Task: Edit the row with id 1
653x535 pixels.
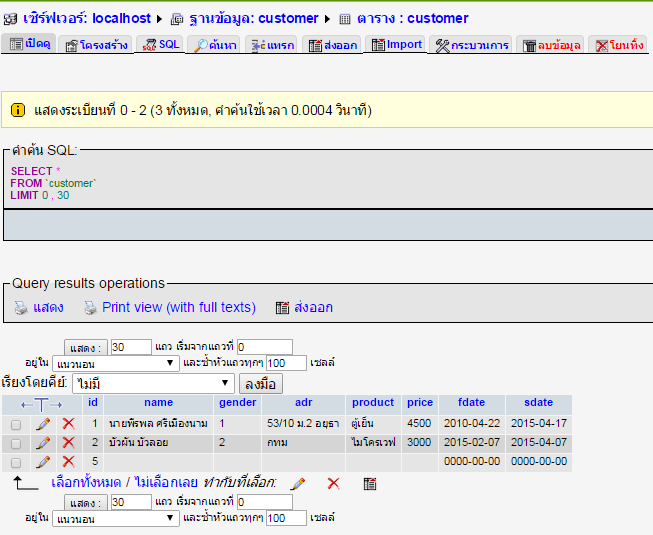Action: pos(43,424)
